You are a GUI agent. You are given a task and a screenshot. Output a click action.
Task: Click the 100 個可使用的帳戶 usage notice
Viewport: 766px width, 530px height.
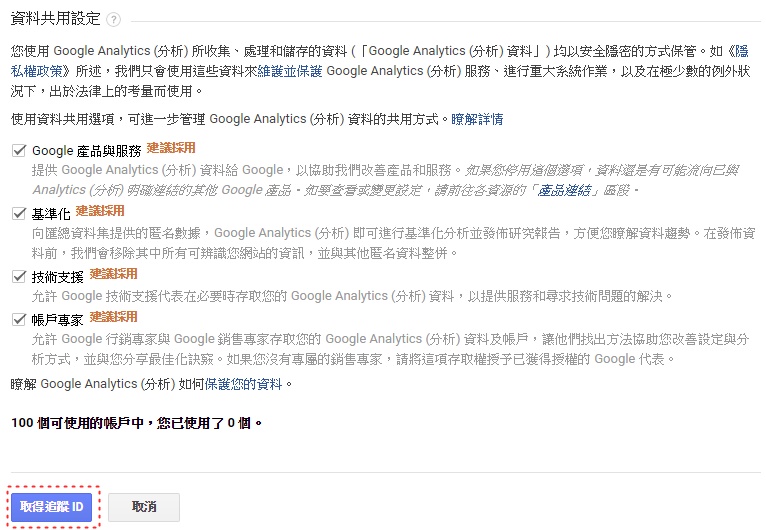pyautogui.click(x=136, y=423)
